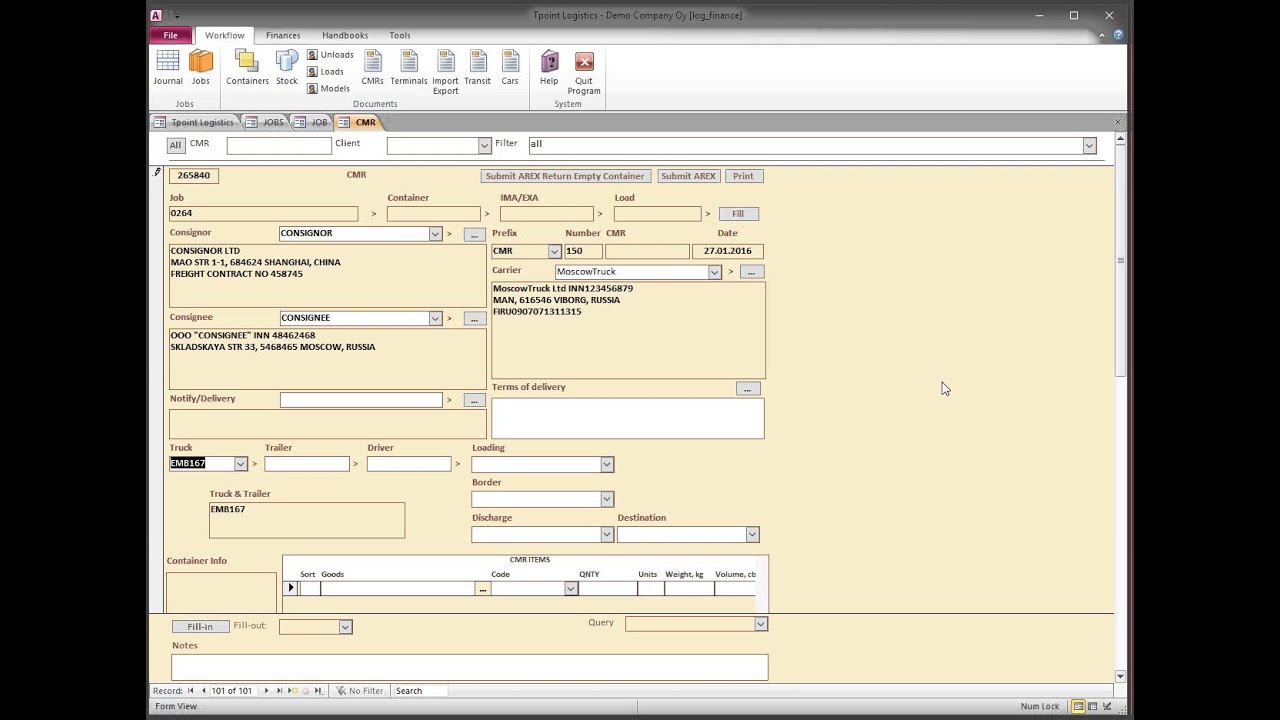Open Consignor ellipsis lookup button
The height and width of the screenshot is (720, 1280).
(474, 235)
